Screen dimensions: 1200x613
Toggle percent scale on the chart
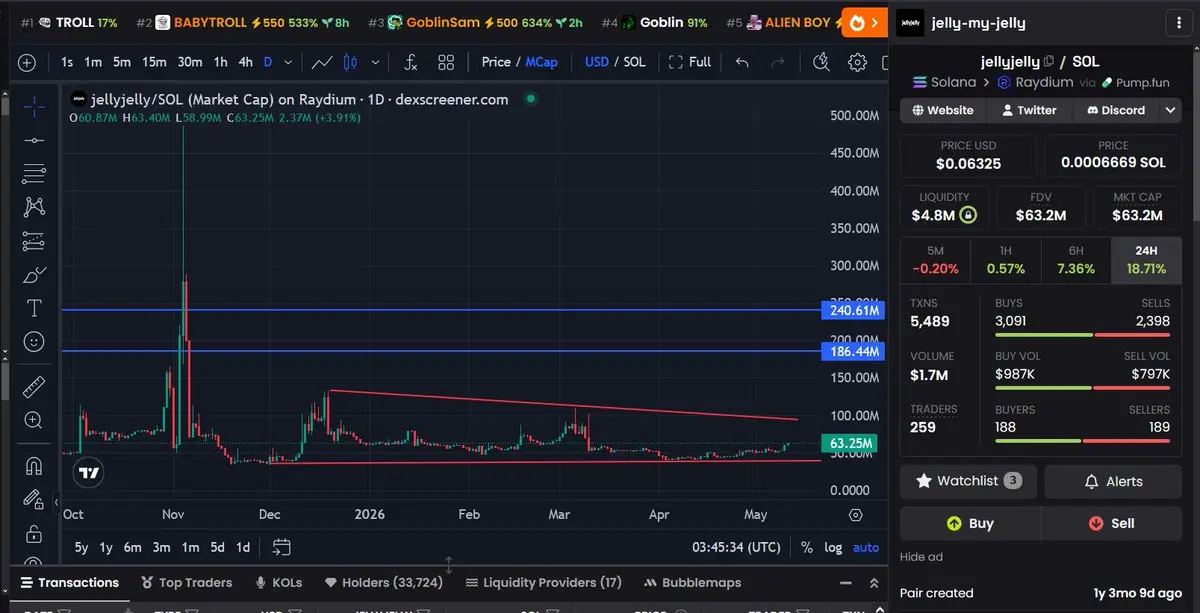807,547
